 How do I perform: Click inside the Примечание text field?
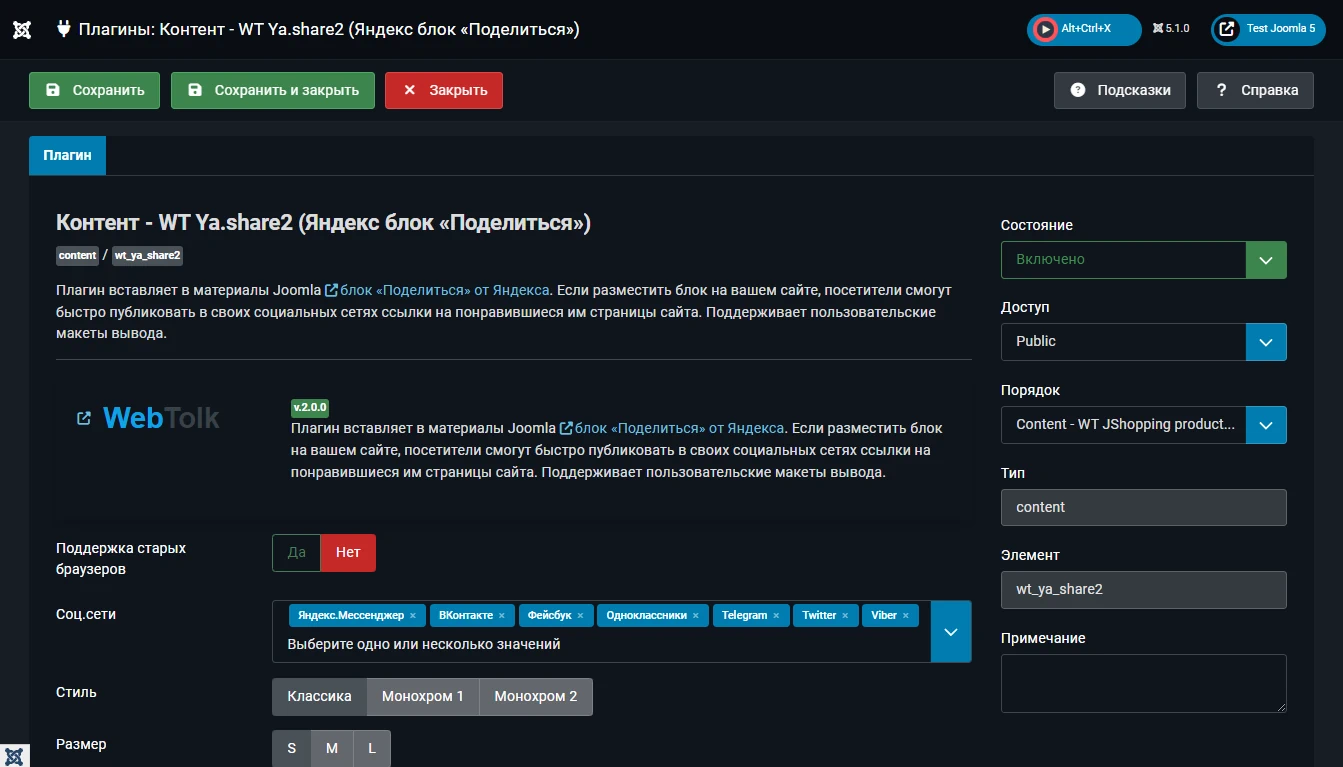tap(1143, 683)
